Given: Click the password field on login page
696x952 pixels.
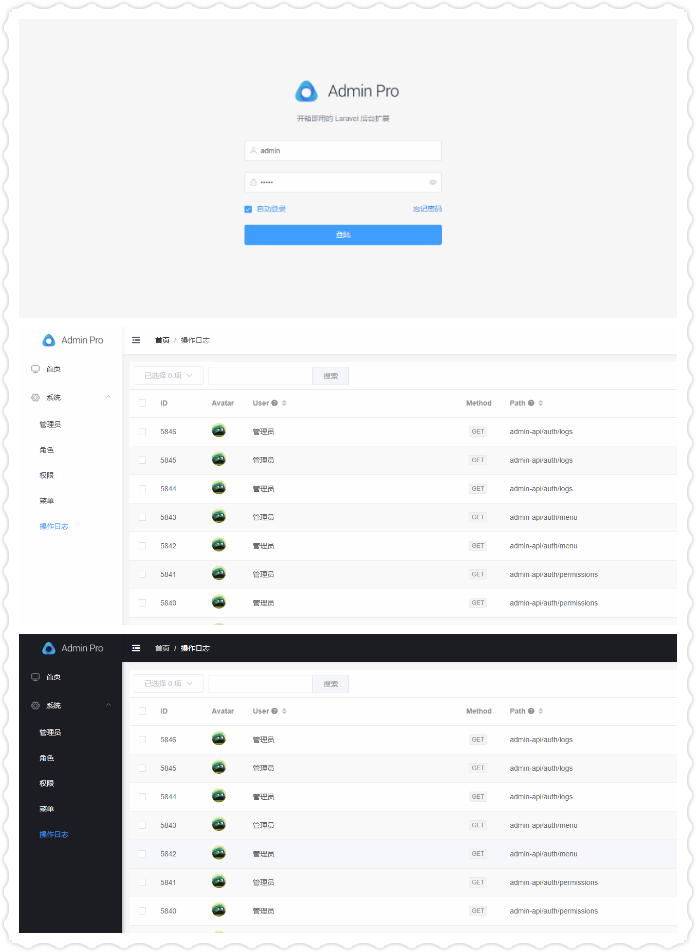Looking at the screenshot, I should (x=343, y=182).
